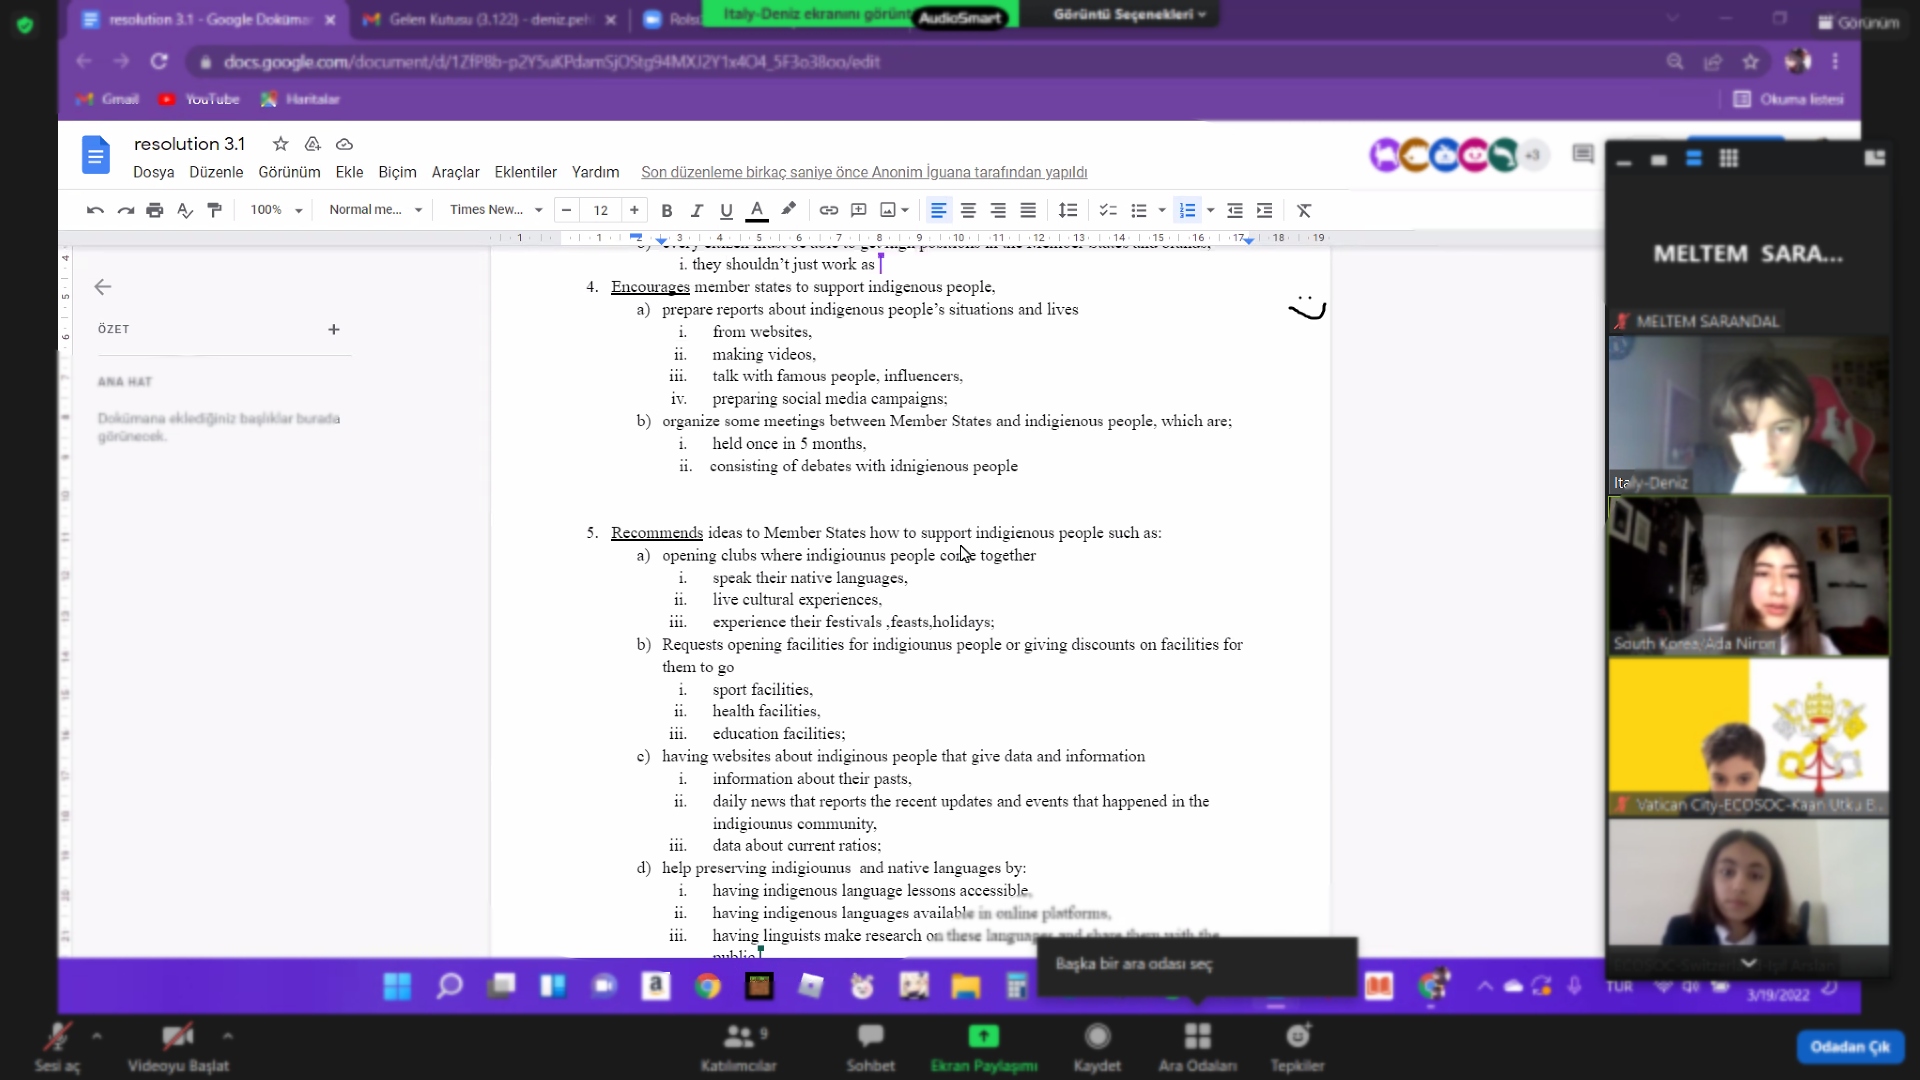The width and height of the screenshot is (1920, 1080).
Task: Click the Print icon in toolbar
Action: 154,210
